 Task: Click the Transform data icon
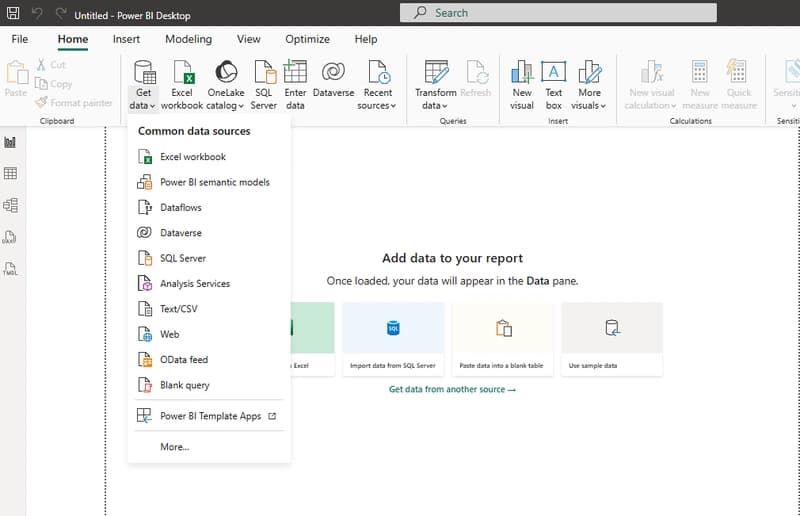436,72
